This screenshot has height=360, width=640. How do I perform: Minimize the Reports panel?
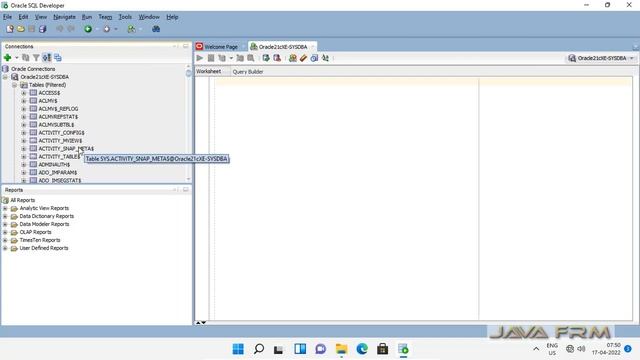176,190
